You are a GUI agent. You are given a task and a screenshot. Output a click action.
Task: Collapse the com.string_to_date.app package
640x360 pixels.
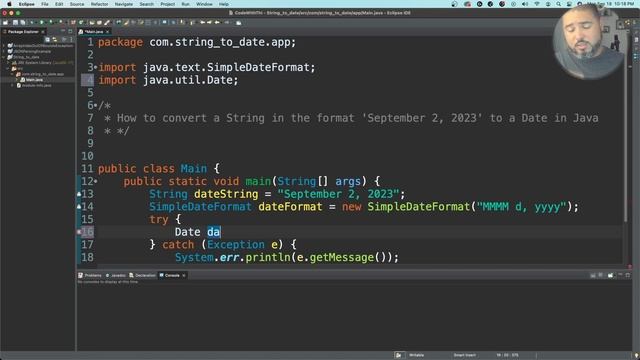pyautogui.click(x=12, y=74)
